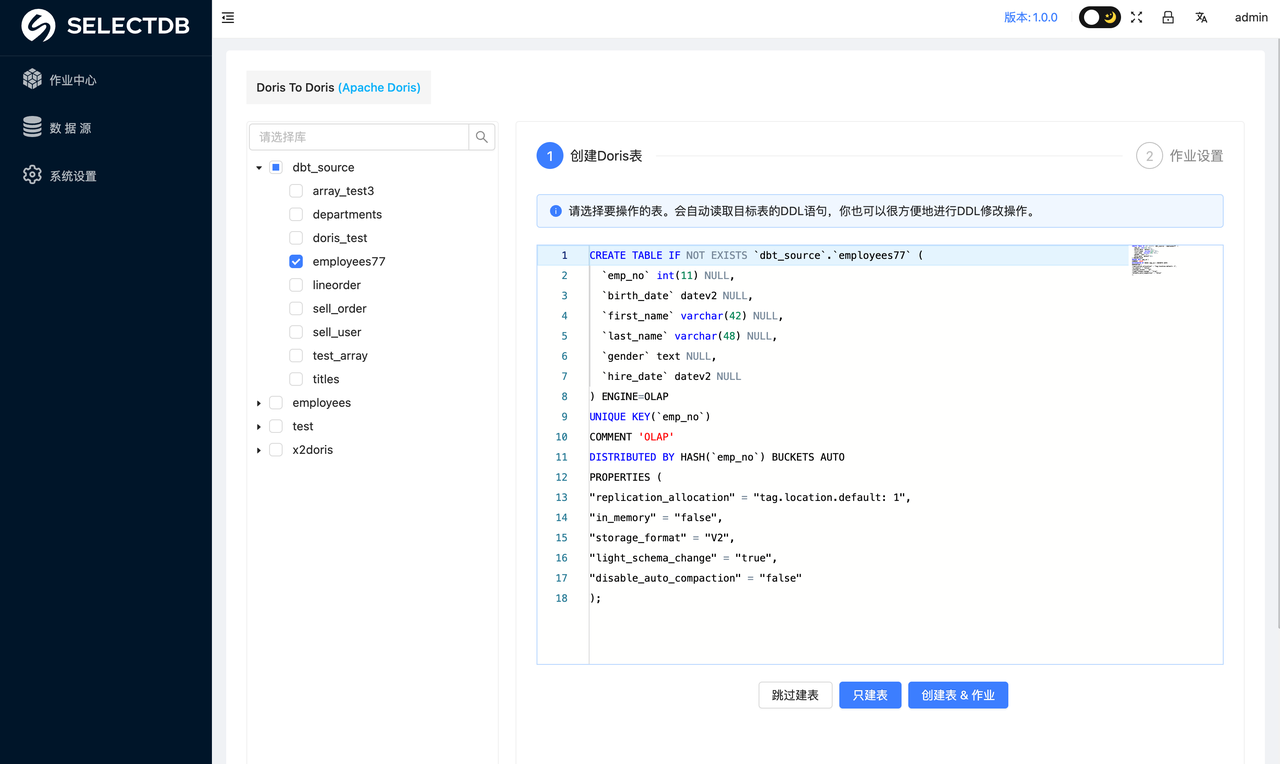Click the 创建表 & 作业 button
The image size is (1280, 764).
click(958, 695)
